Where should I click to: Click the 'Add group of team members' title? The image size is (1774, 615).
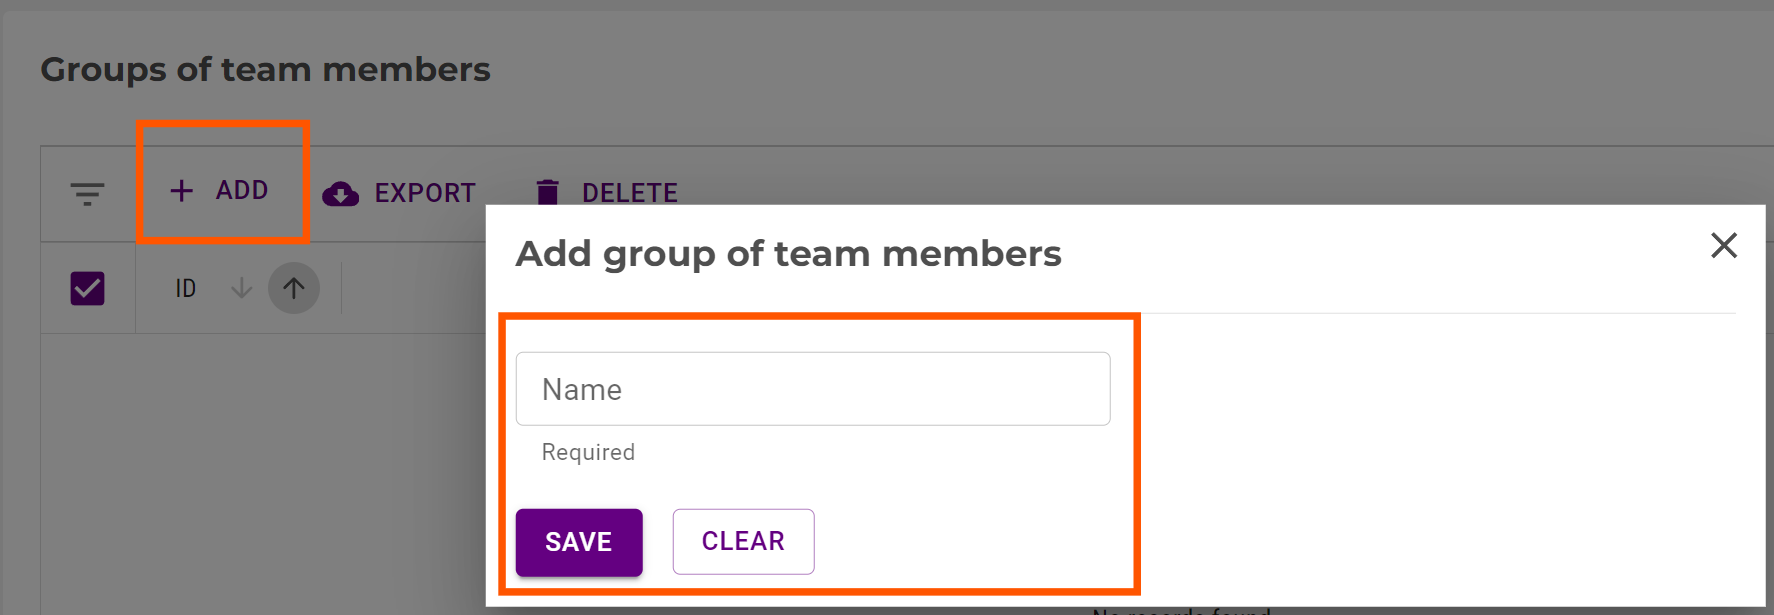pyautogui.click(x=788, y=254)
